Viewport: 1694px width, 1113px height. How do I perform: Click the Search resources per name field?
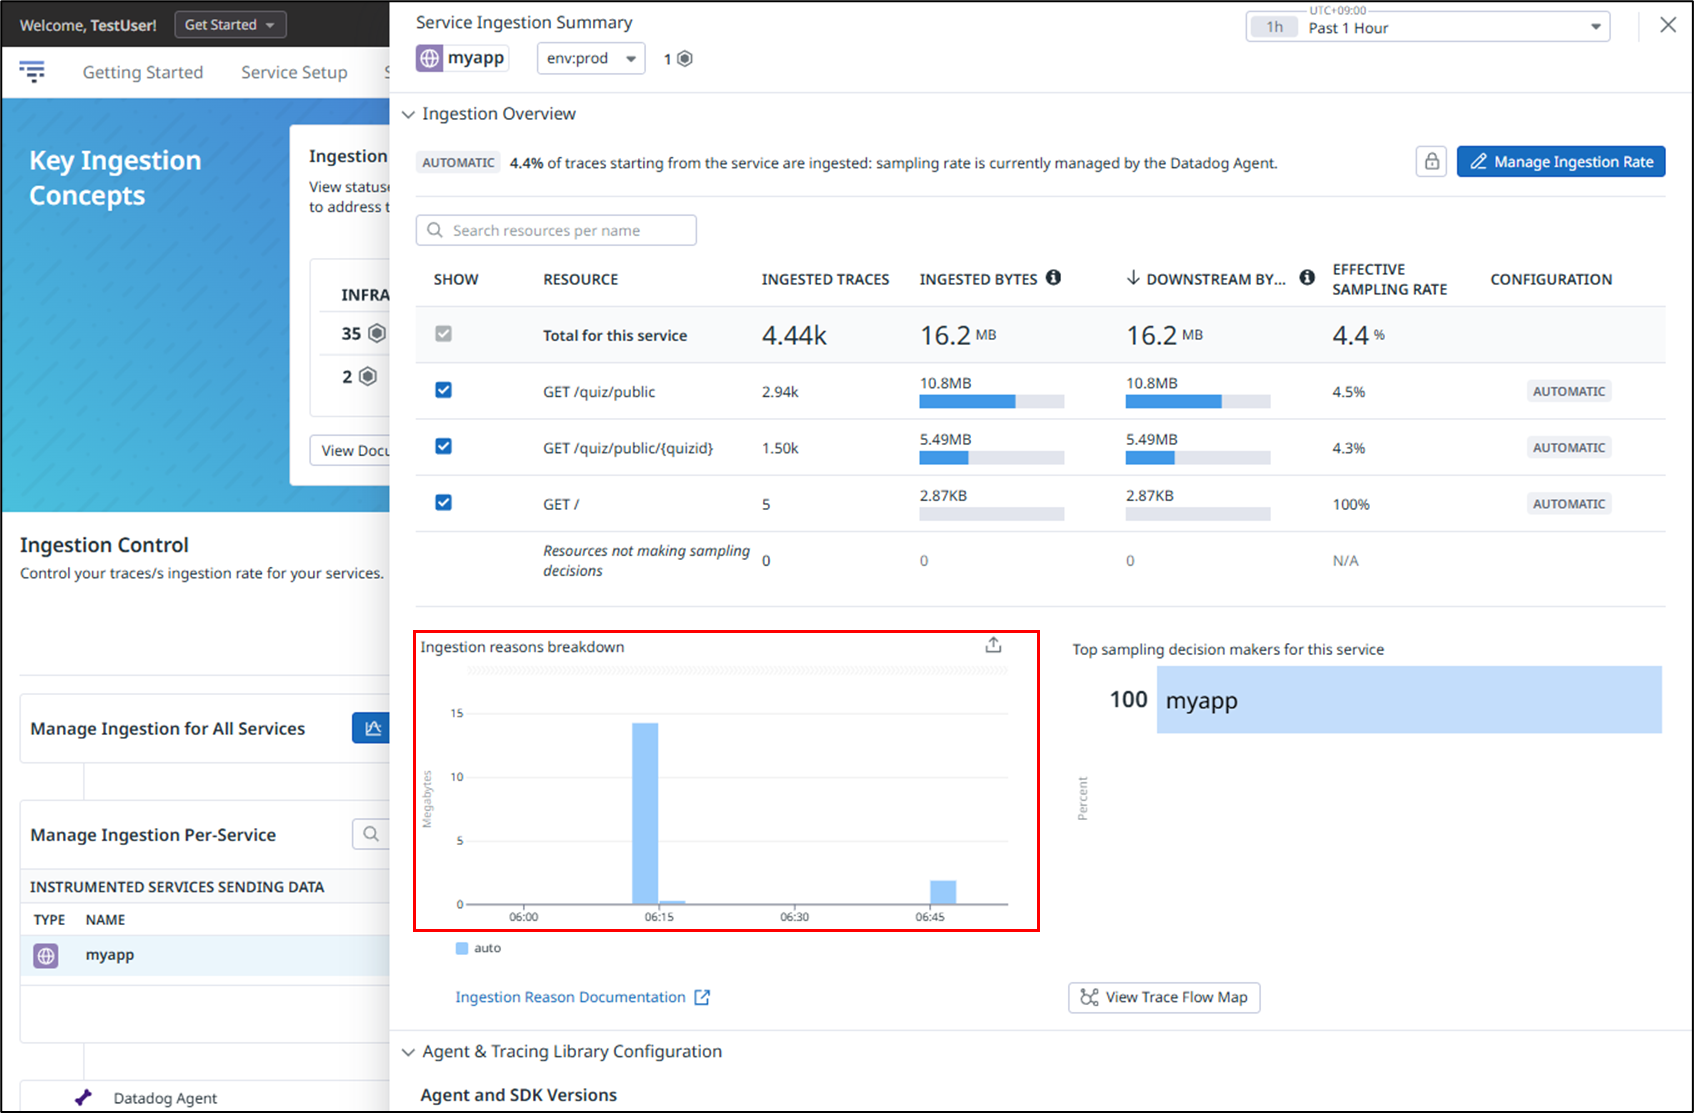tap(556, 230)
